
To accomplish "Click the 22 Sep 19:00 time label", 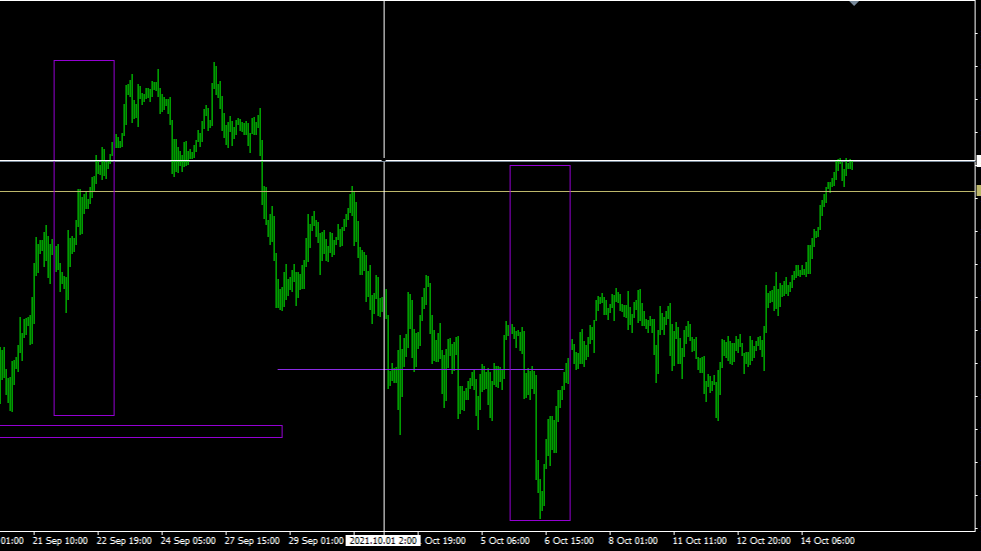I will [124, 540].
